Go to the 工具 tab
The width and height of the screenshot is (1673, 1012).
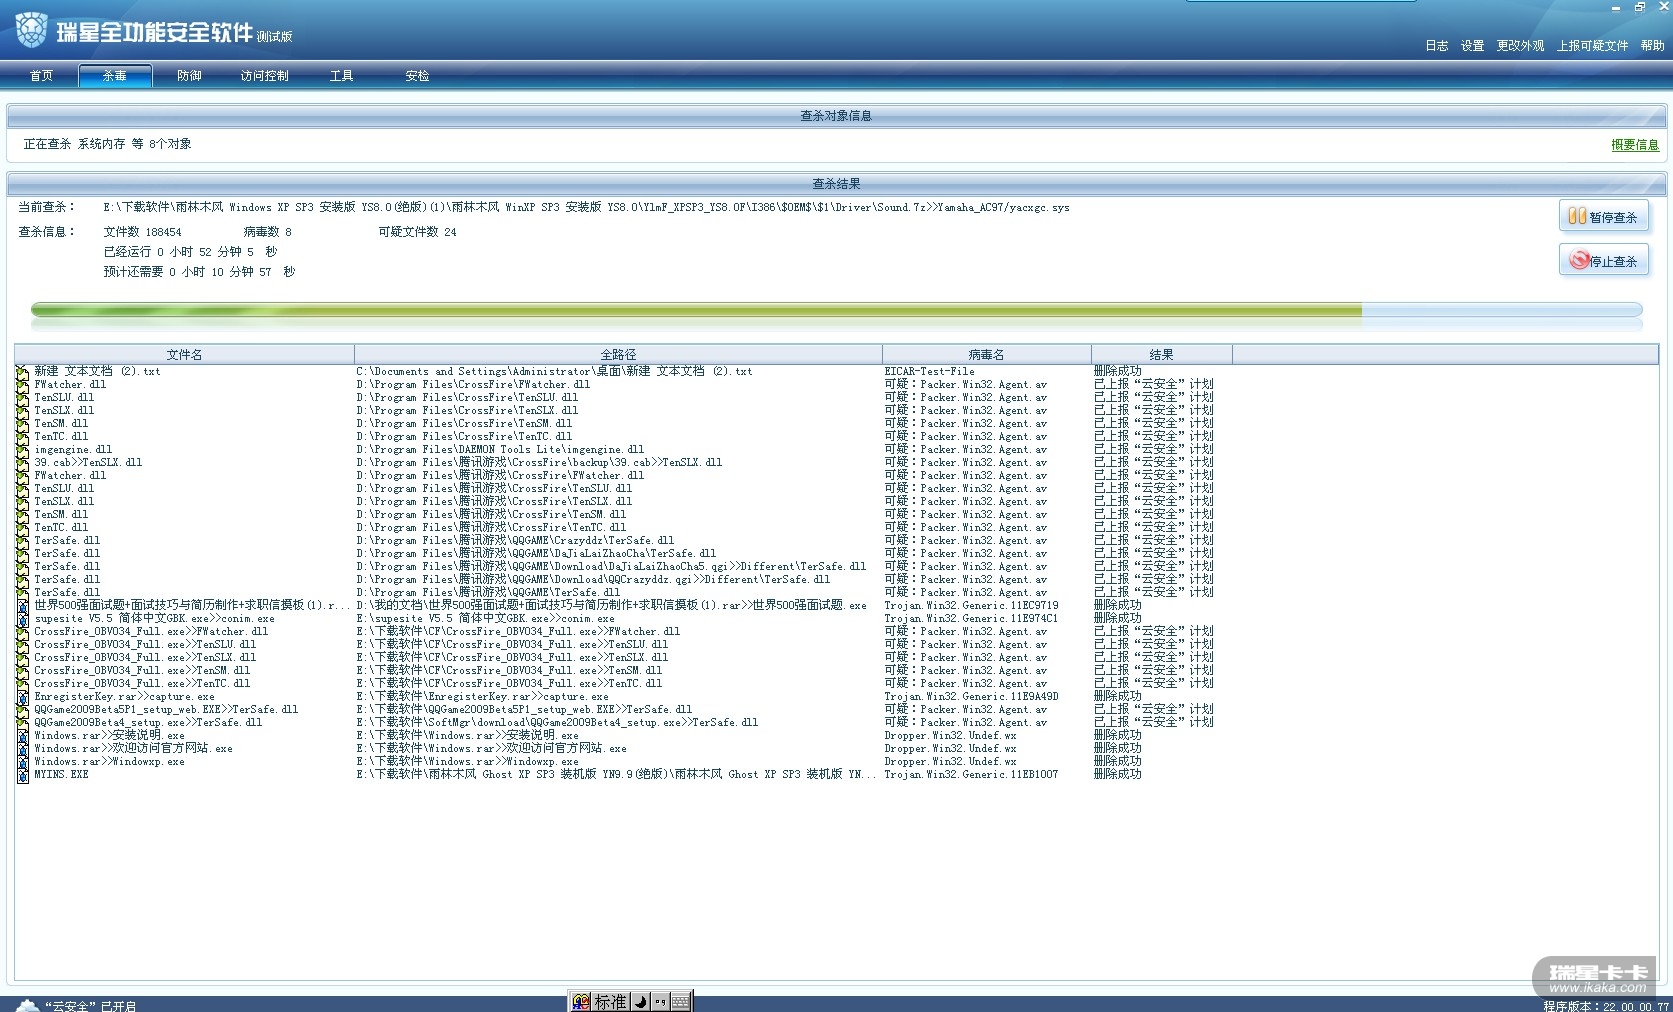click(x=342, y=76)
